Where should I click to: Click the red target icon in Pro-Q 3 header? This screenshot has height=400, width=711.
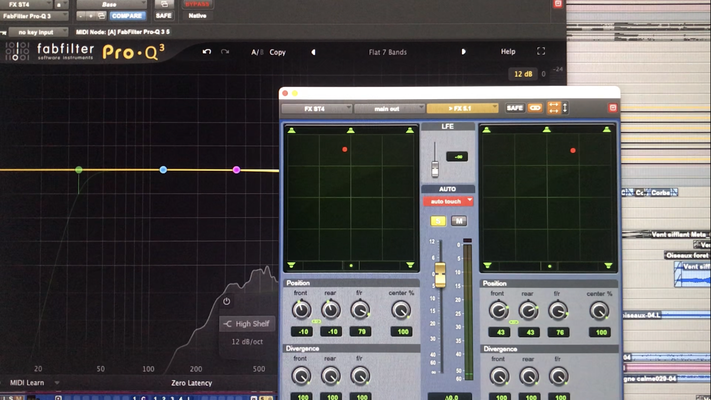pyautogui.click(x=558, y=4)
